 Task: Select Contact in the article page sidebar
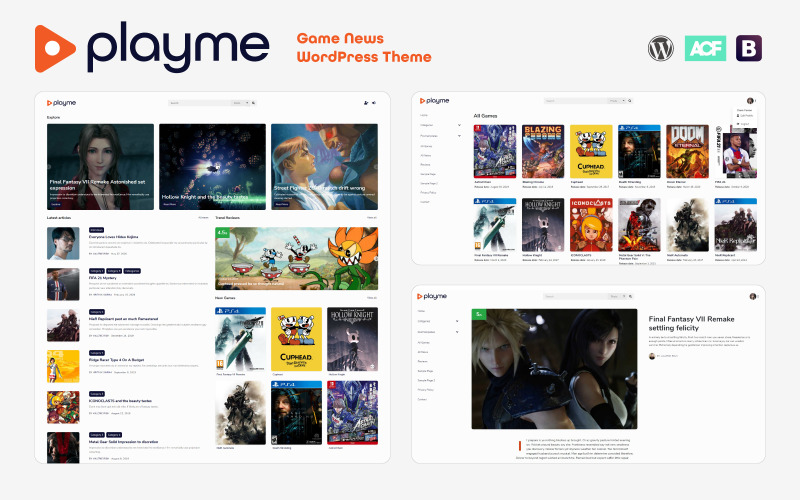(x=424, y=399)
